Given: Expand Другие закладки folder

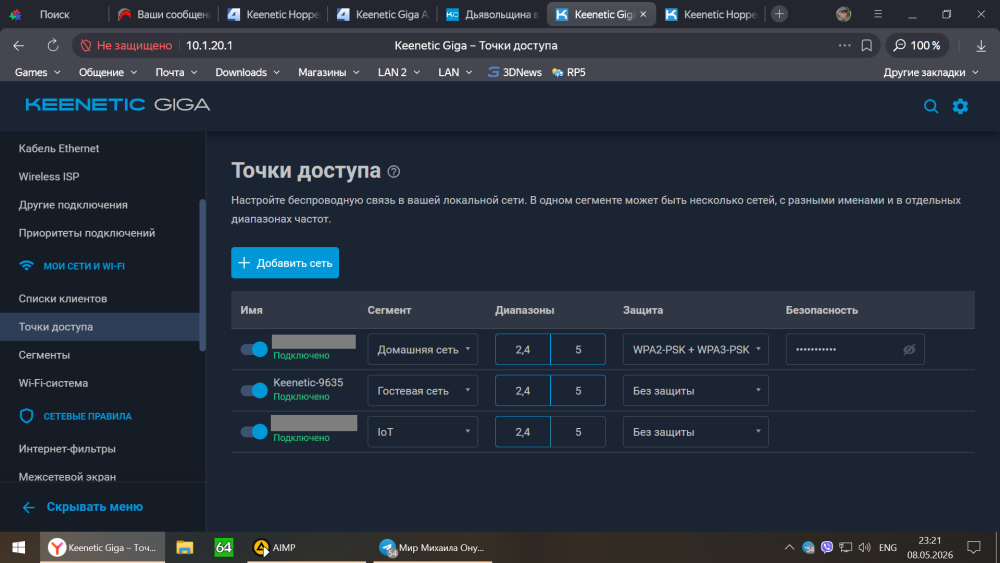Looking at the screenshot, I should tap(930, 72).
